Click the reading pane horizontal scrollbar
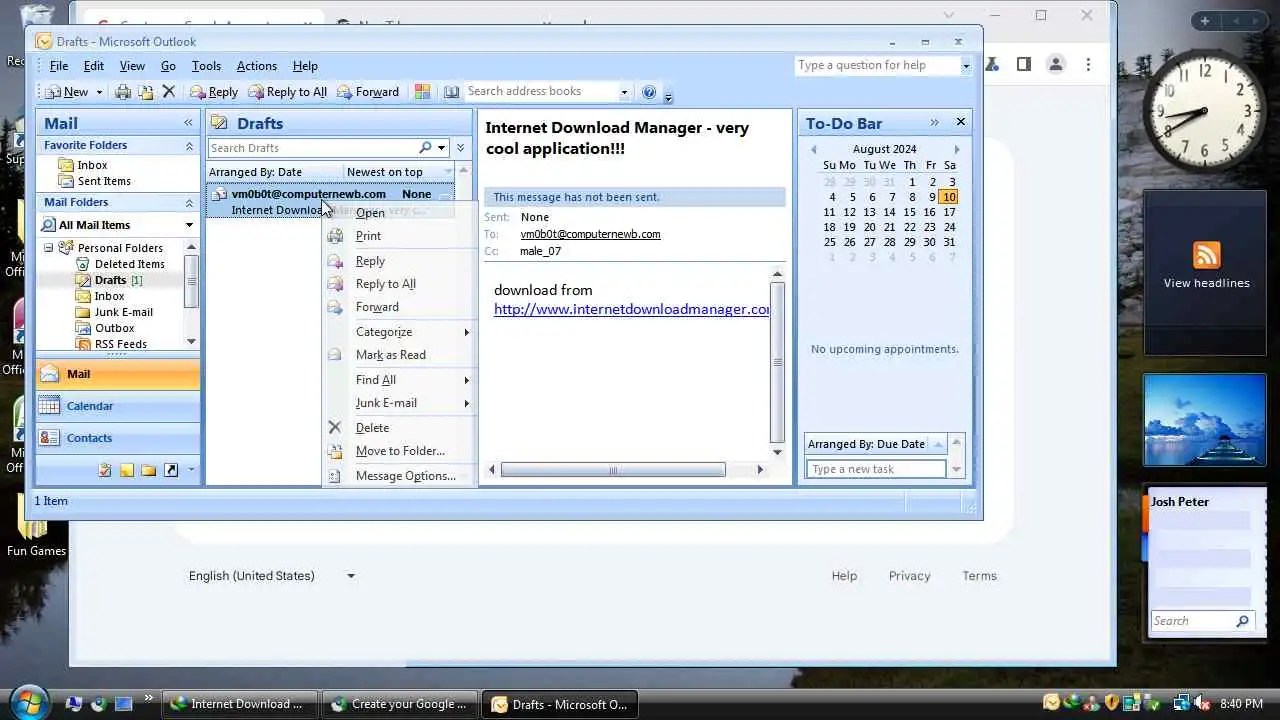The image size is (1280, 720). [x=613, y=469]
